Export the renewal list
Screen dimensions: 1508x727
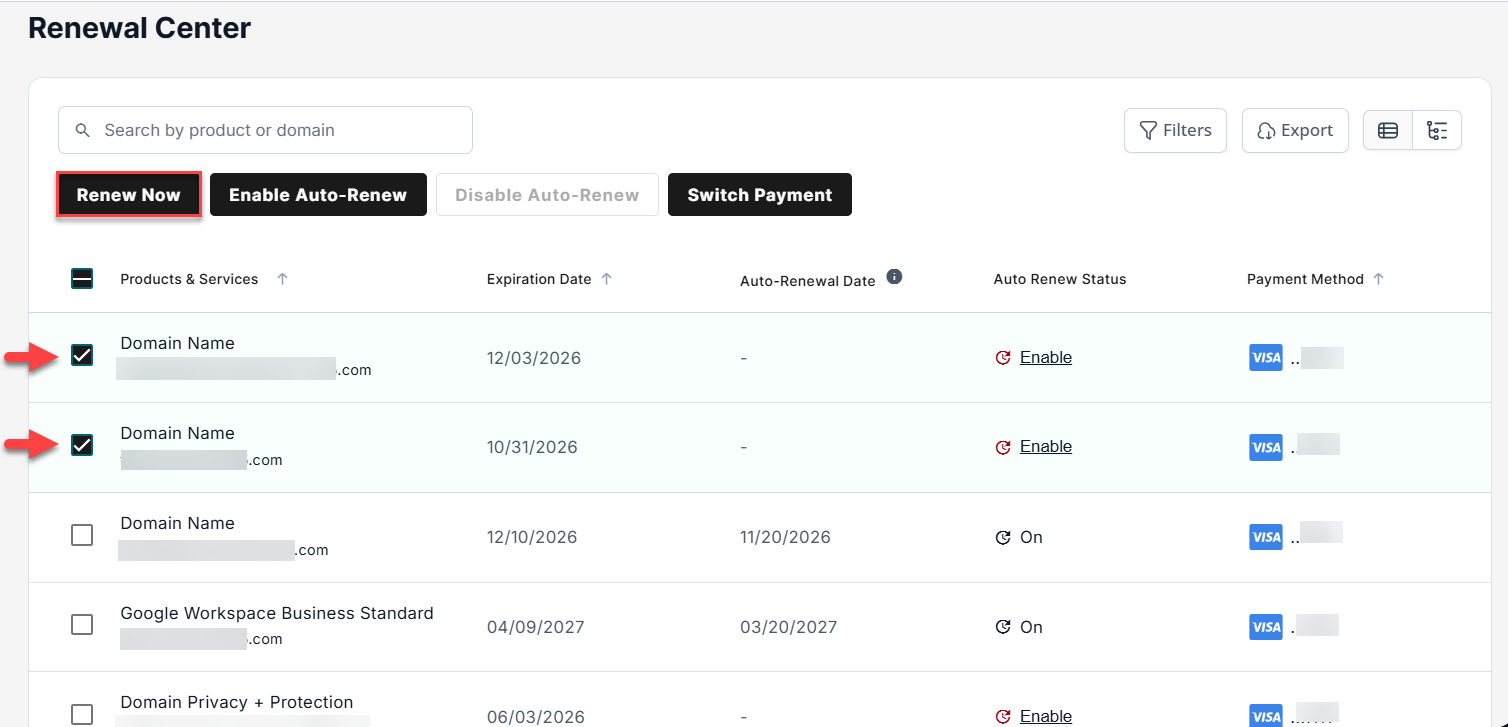(1295, 130)
